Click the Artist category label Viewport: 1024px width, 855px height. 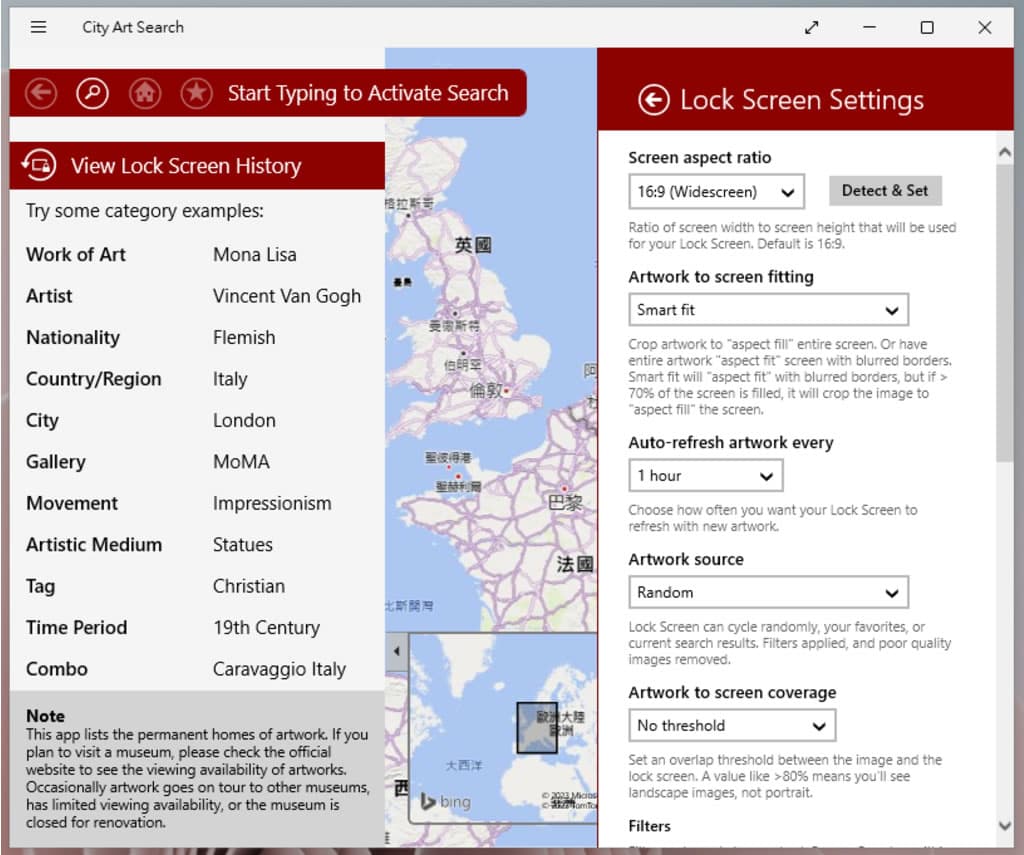click(49, 296)
